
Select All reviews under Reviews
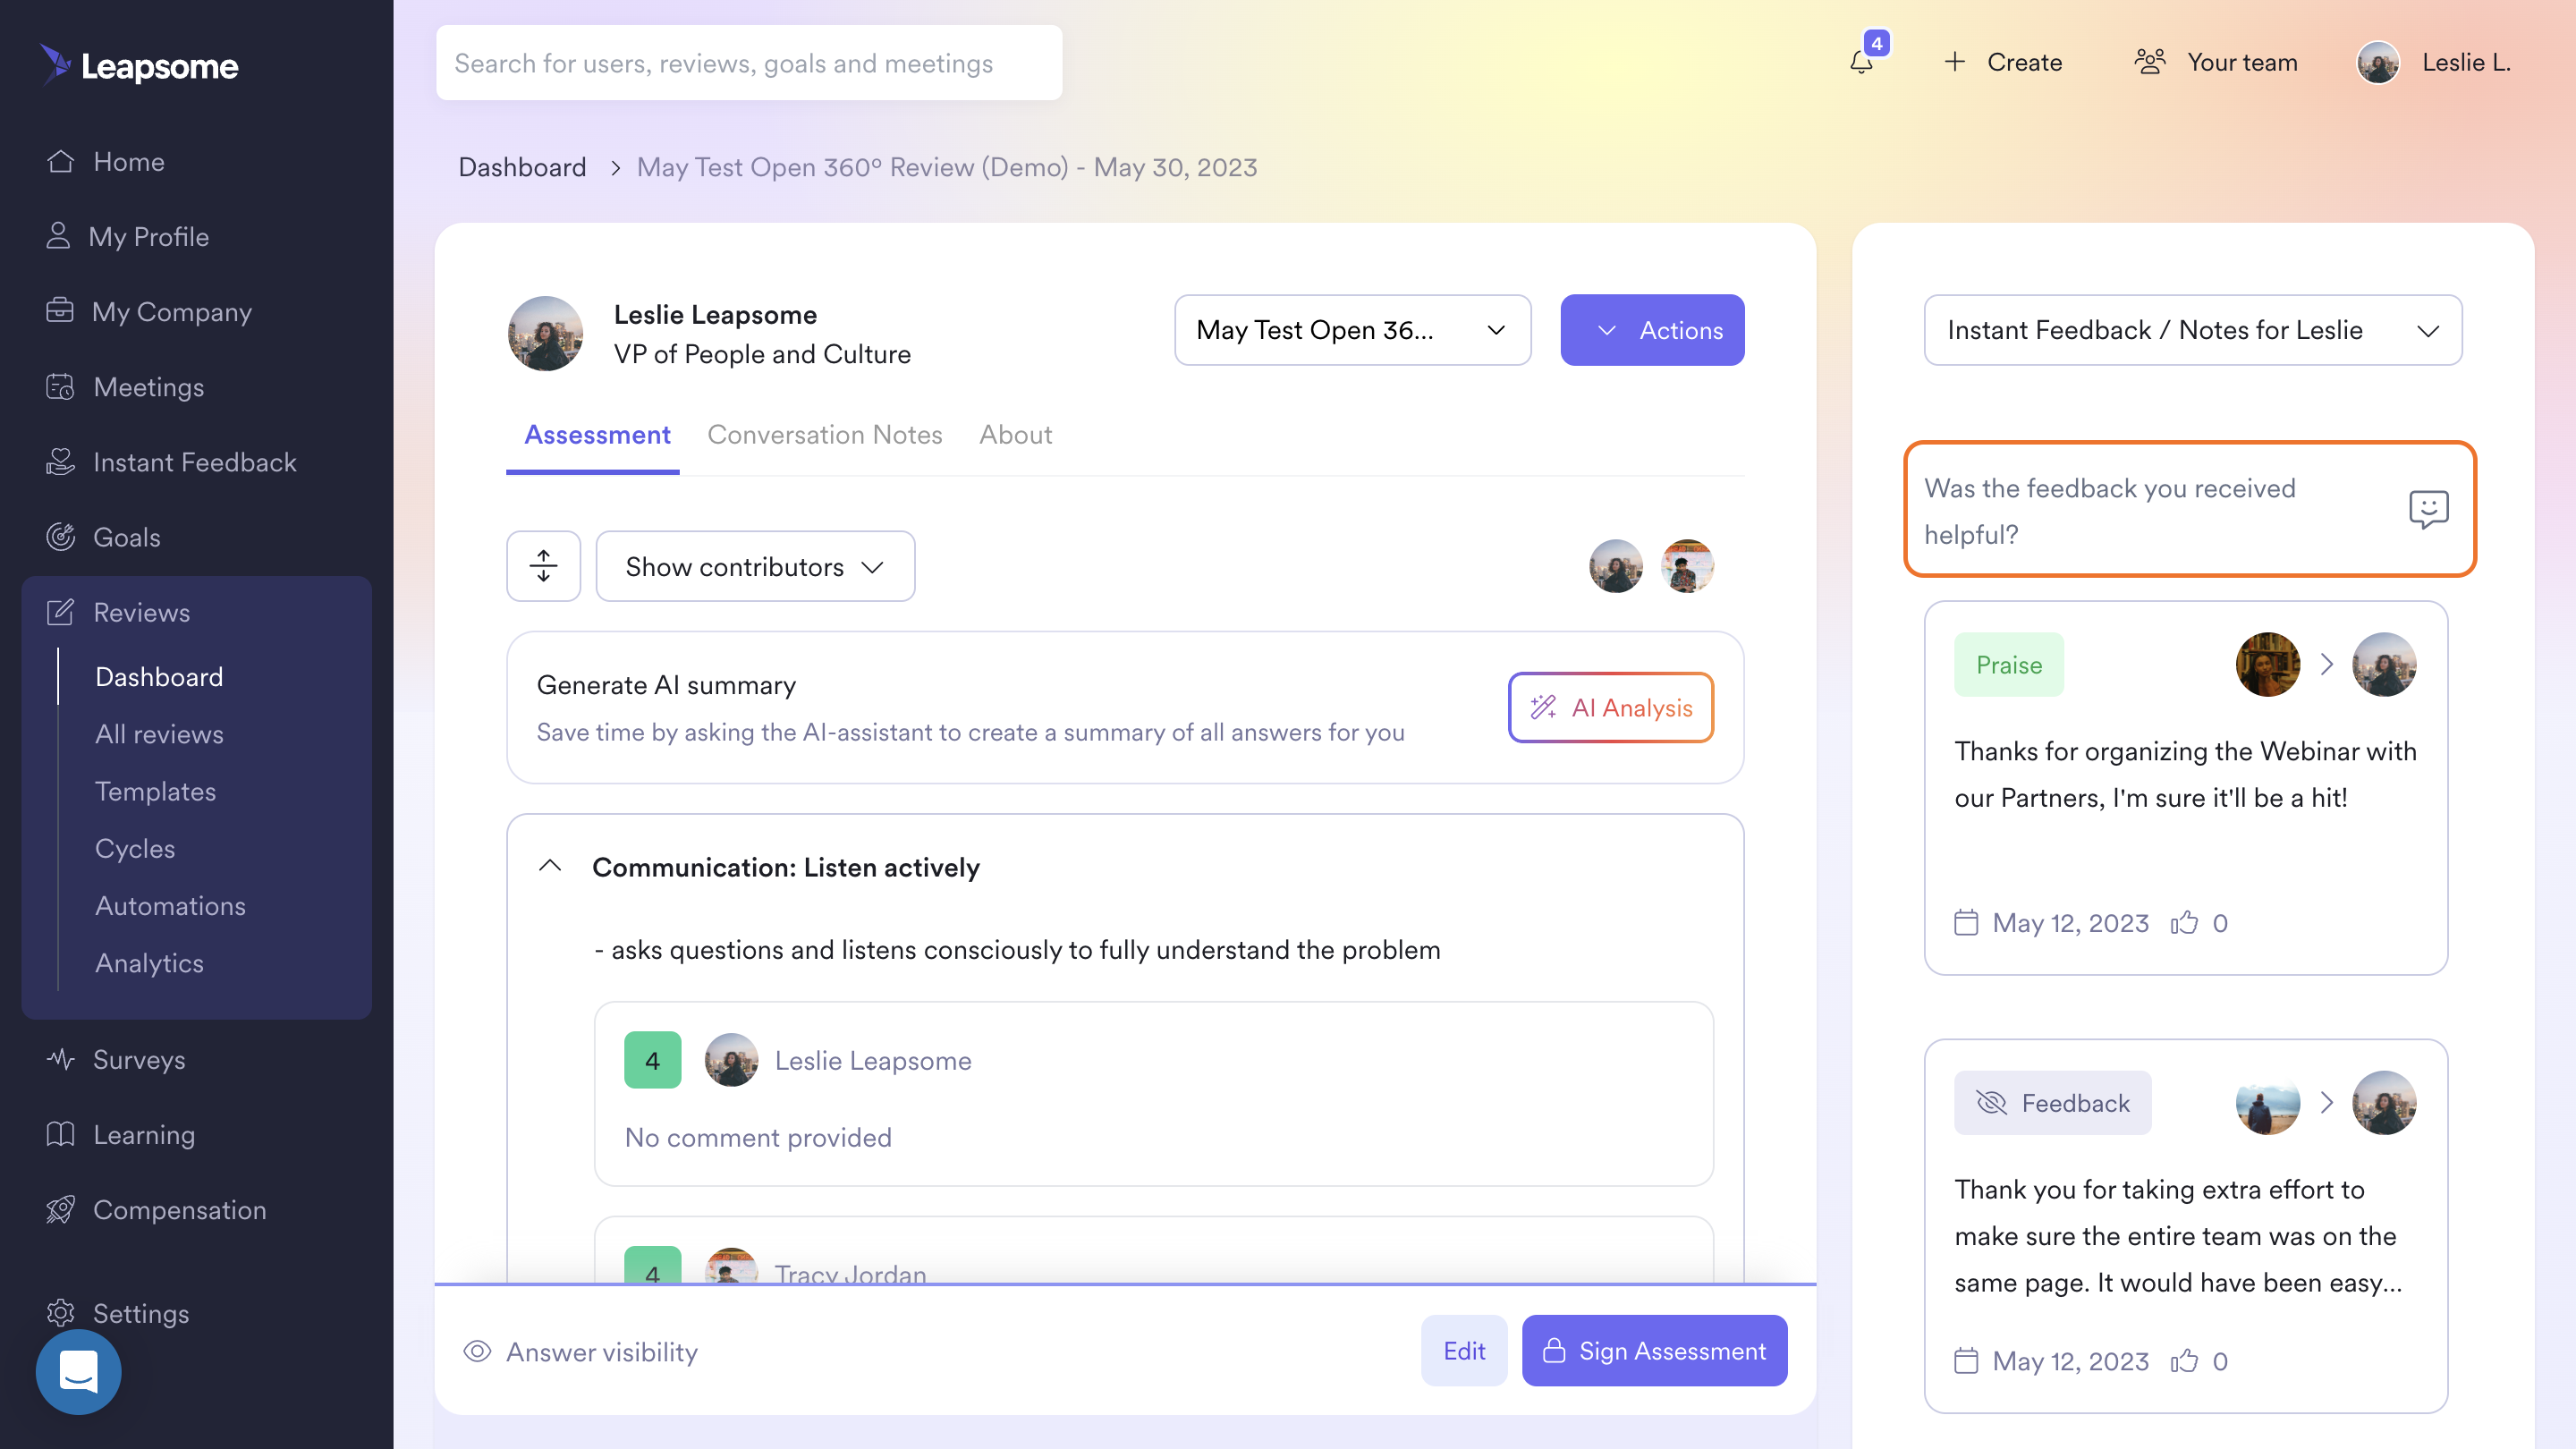click(159, 733)
